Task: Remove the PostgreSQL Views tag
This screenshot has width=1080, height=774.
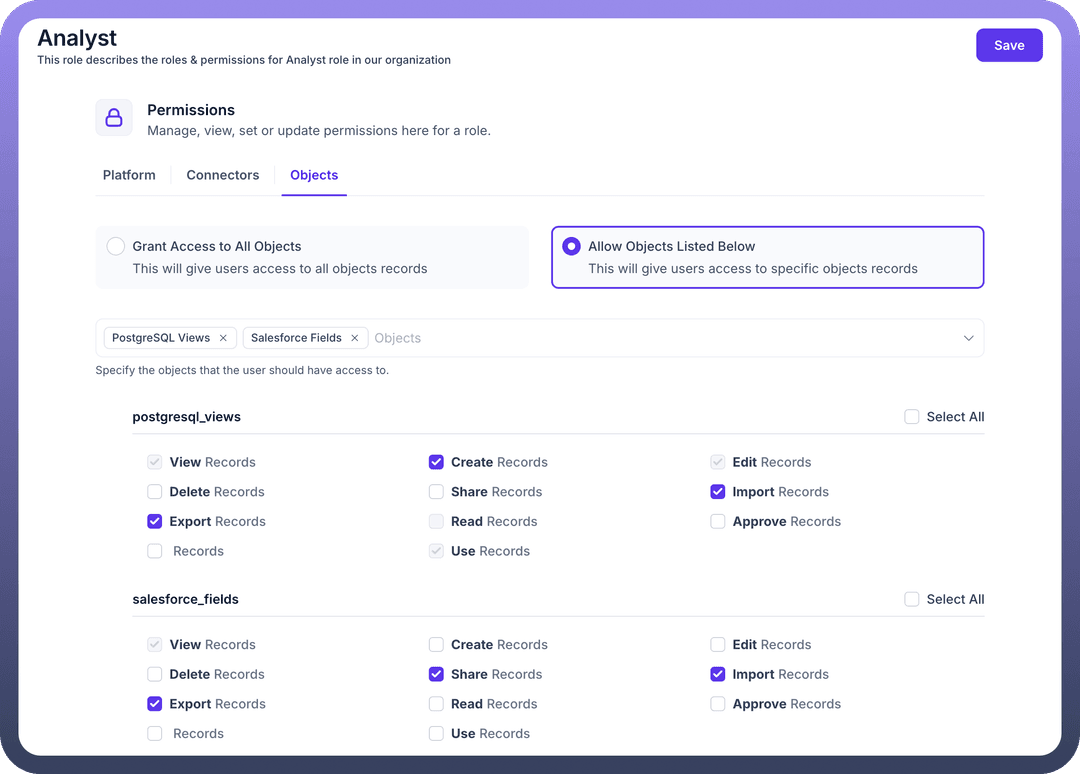Action: 223,338
